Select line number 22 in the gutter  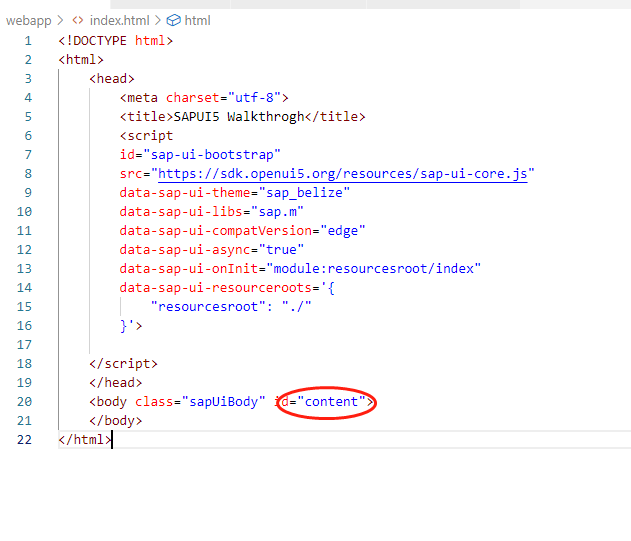(x=24, y=440)
